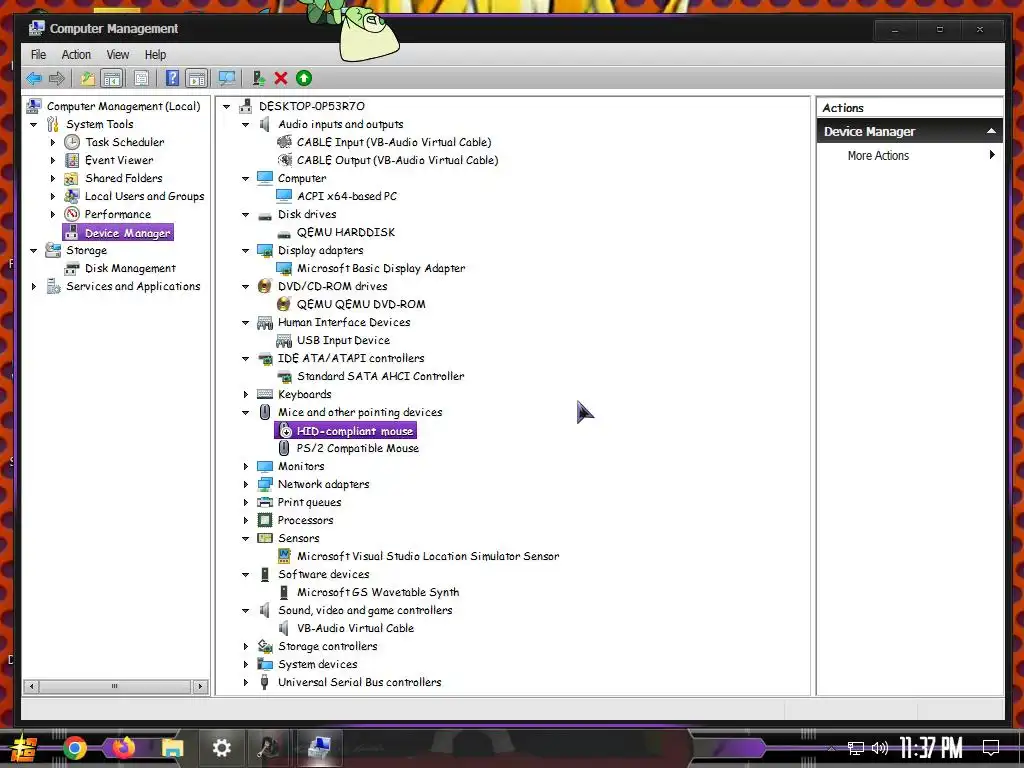
Task: Click Scan for hardware changes monitor icon
Action: pos(227,79)
